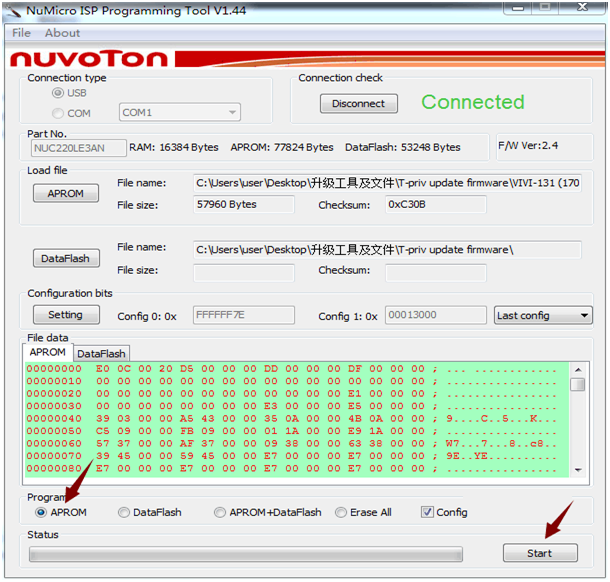Select Erase All program option
610x582 pixels.
[x=341, y=512]
